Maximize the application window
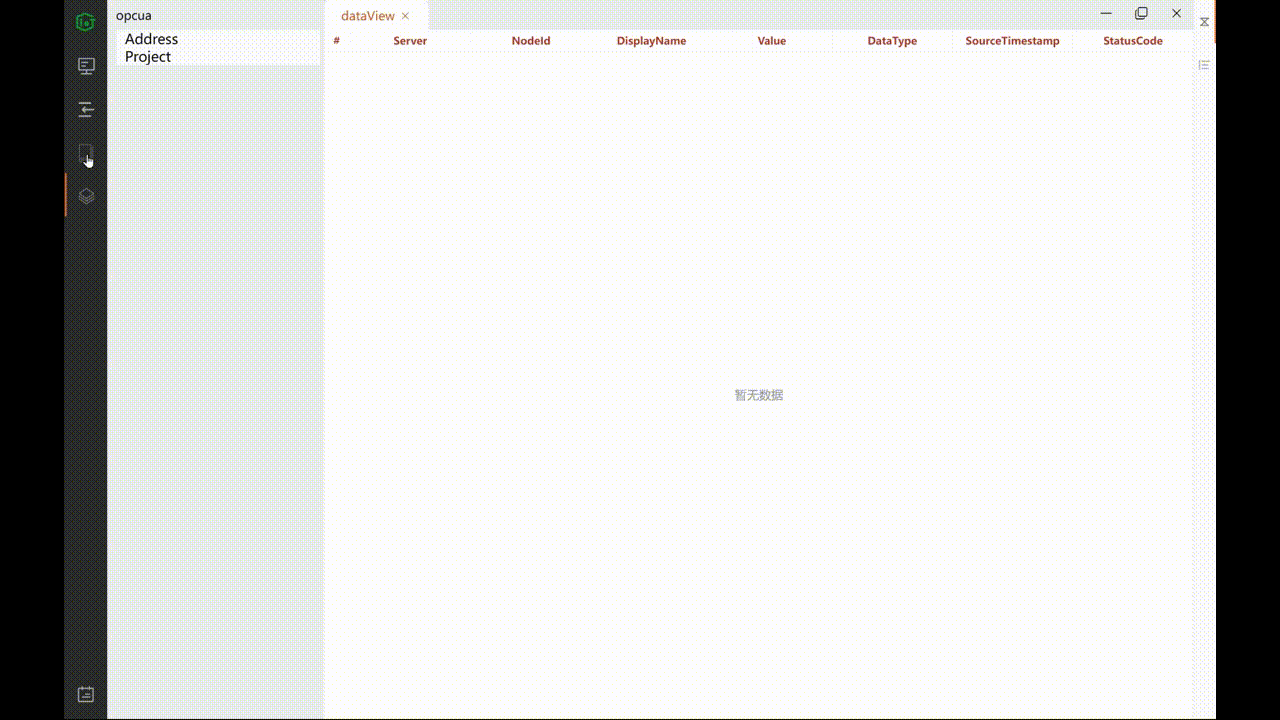The image size is (1280, 720). [x=1141, y=13]
